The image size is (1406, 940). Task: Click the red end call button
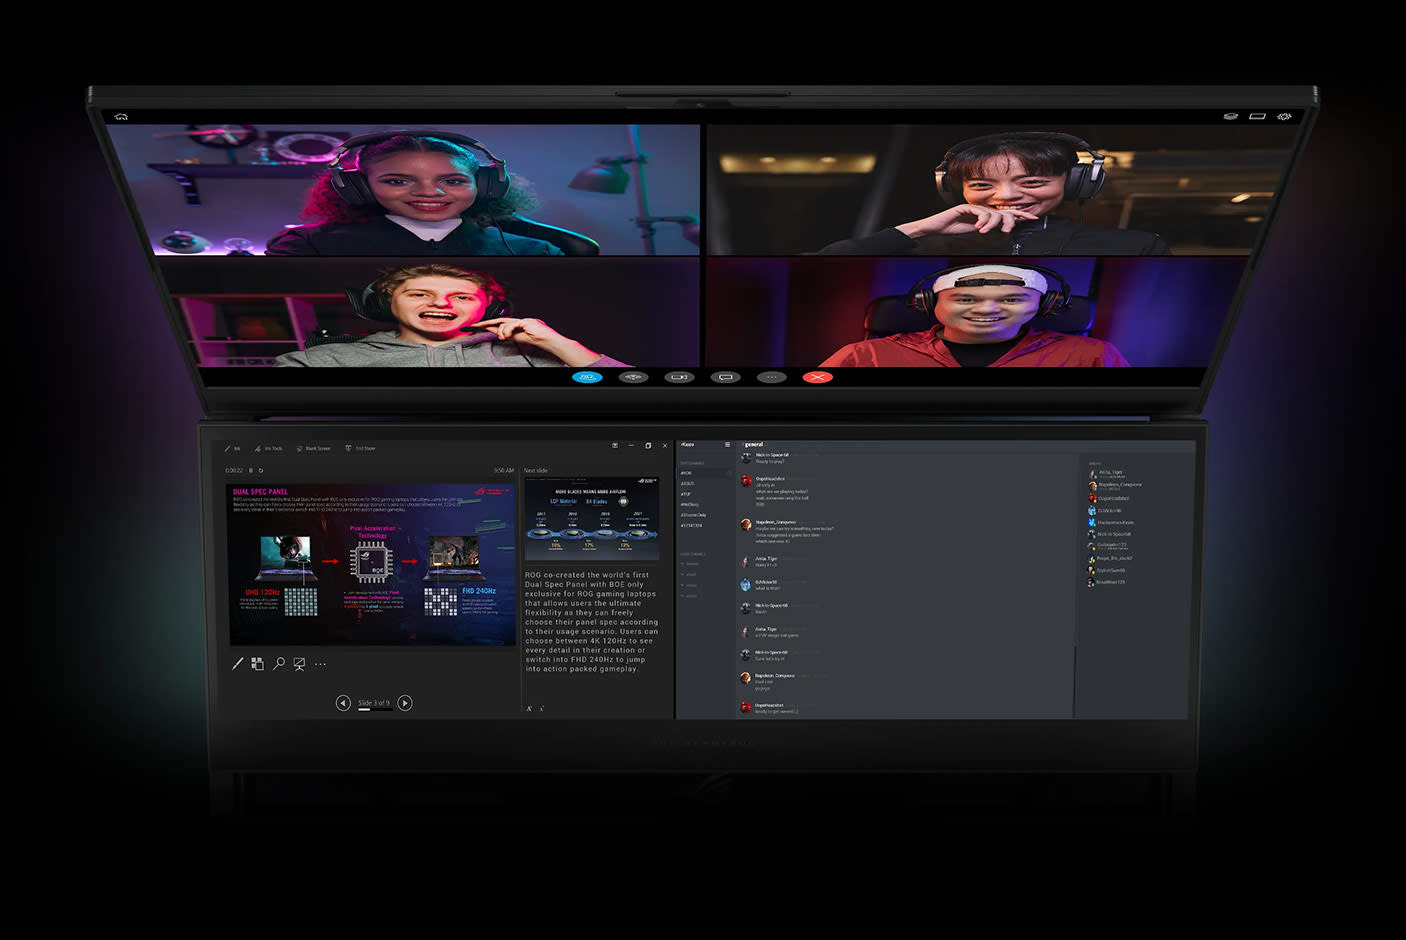[817, 377]
